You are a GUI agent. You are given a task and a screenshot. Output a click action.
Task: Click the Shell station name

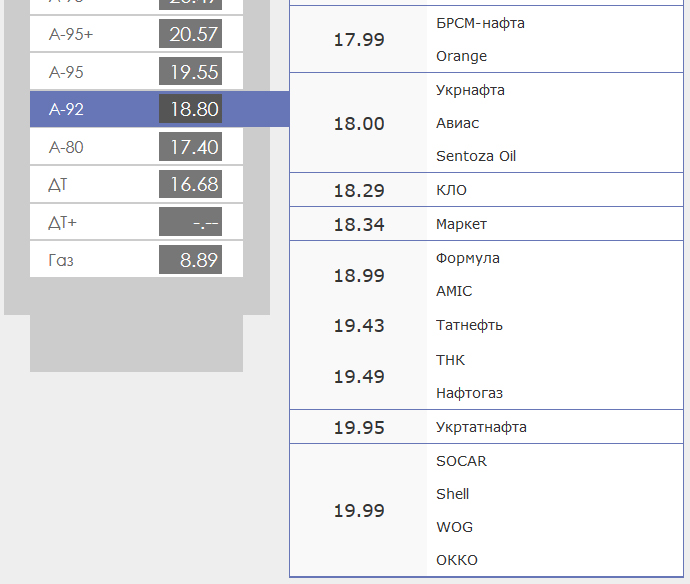coord(452,494)
